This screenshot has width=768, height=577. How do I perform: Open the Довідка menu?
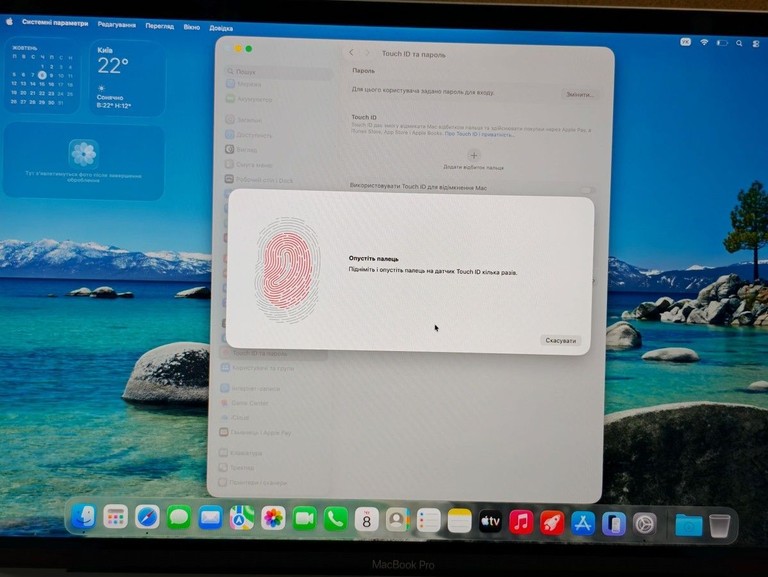point(221,28)
